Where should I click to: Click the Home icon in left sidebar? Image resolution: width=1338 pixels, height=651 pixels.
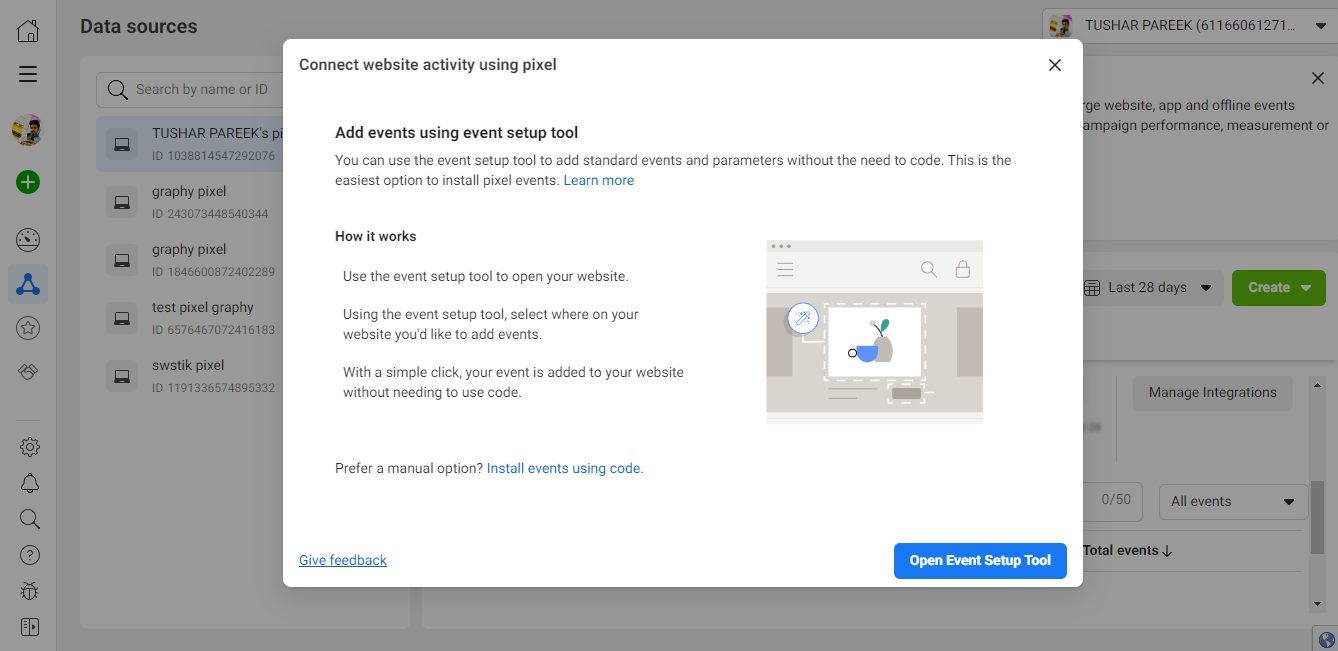click(x=28, y=31)
